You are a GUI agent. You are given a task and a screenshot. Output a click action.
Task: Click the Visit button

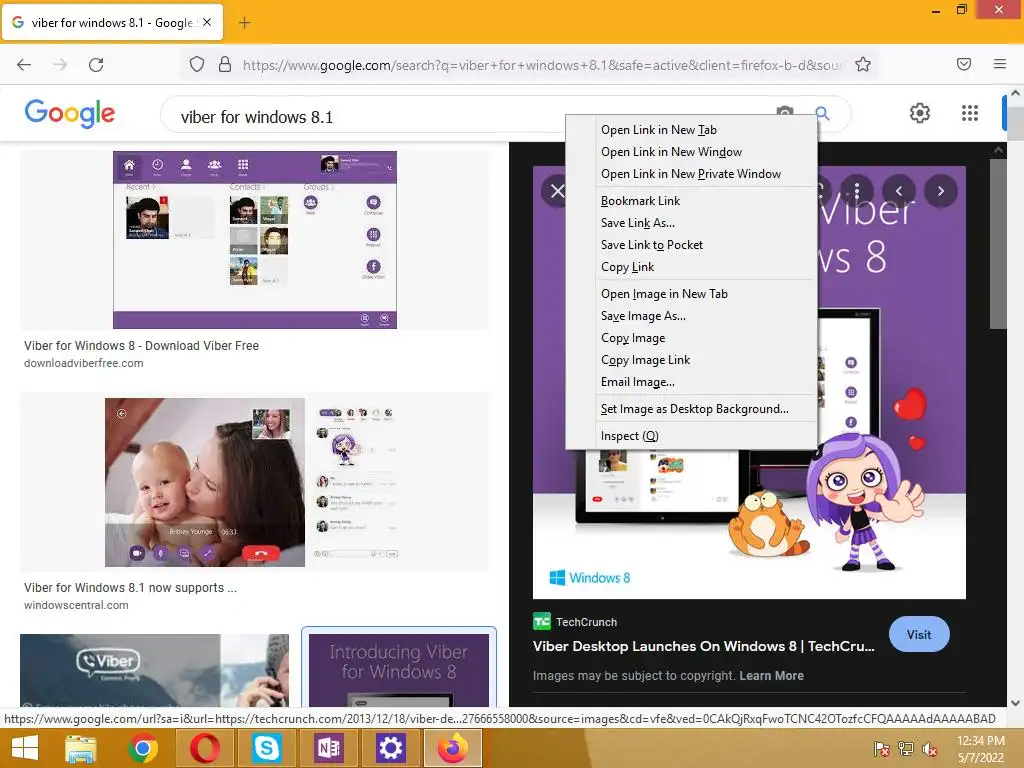click(x=919, y=634)
